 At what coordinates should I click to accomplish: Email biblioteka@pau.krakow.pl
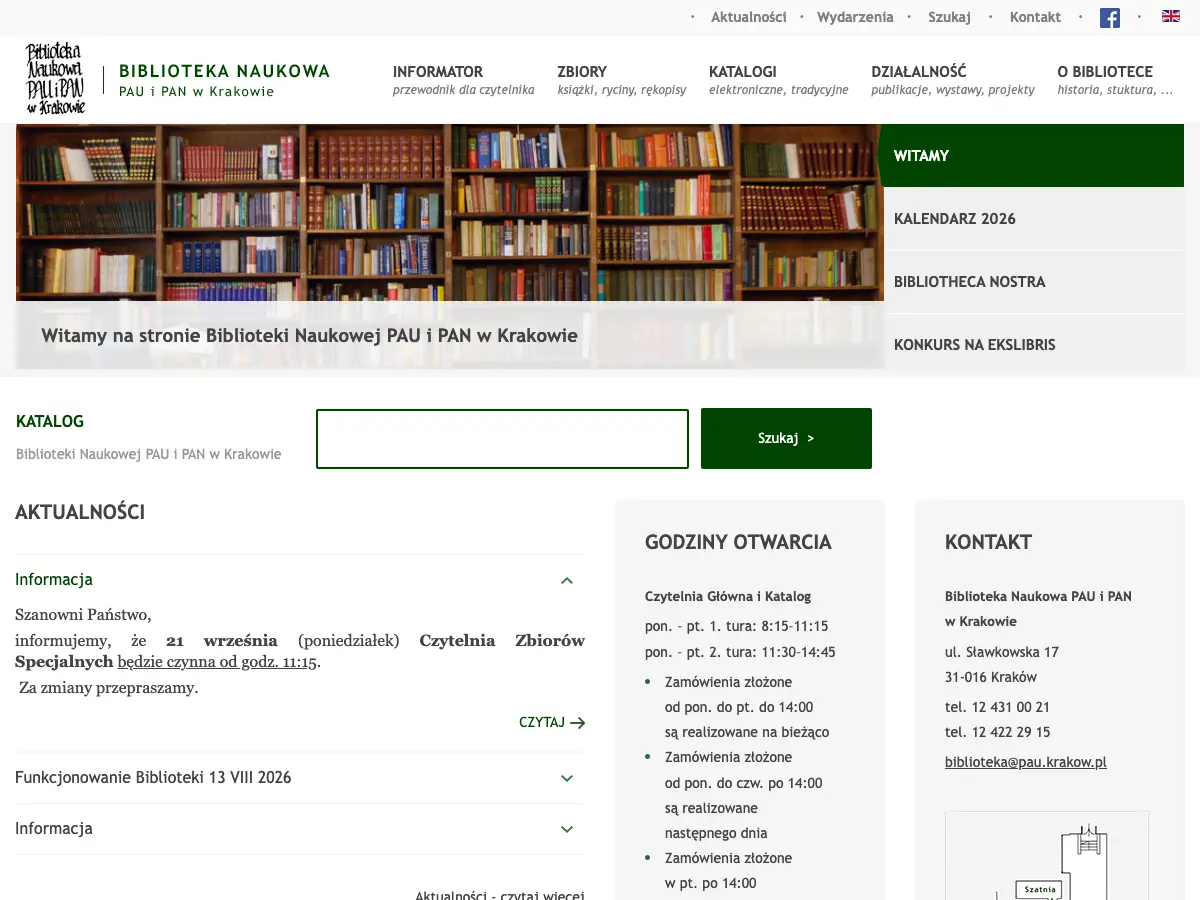[1025, 762]
